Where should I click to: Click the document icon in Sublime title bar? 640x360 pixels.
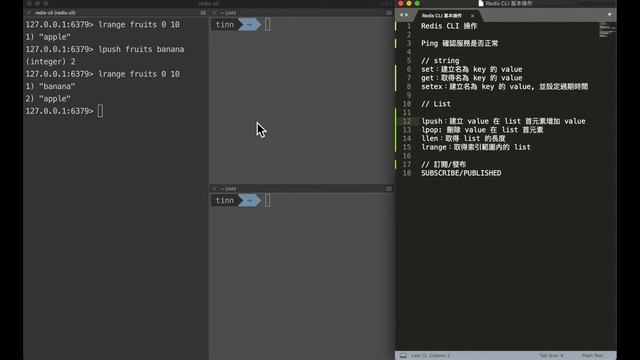481,3
